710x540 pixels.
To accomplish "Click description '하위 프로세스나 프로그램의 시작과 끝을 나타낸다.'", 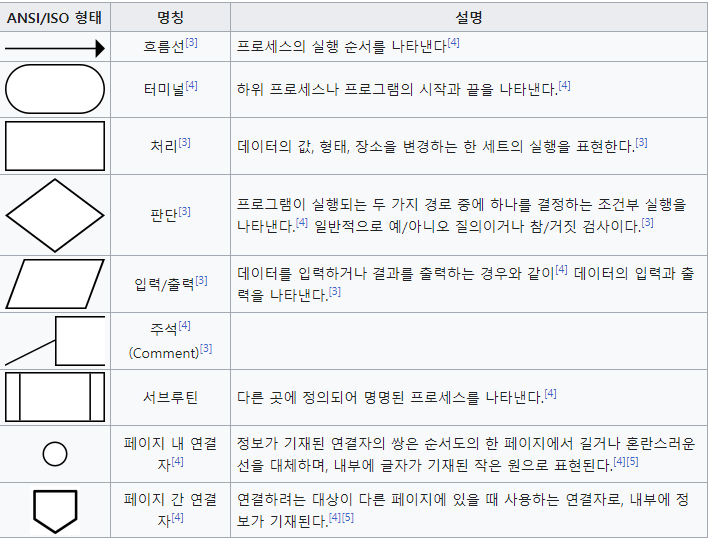I will pyautogui.click(x=397, y=89).
